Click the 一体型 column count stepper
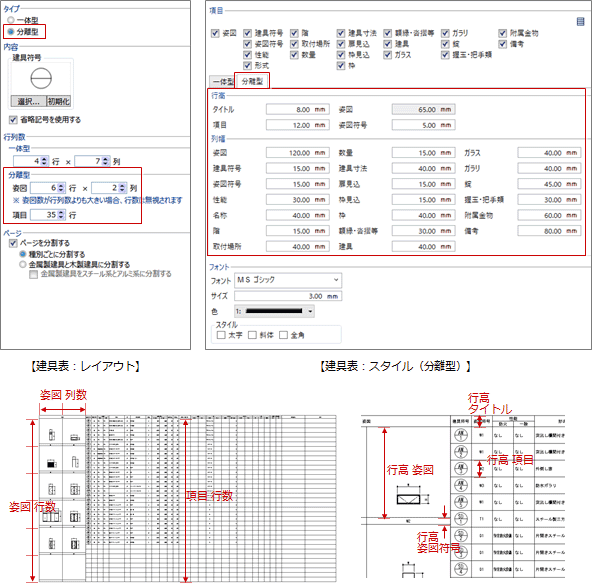 pos(106,161)
